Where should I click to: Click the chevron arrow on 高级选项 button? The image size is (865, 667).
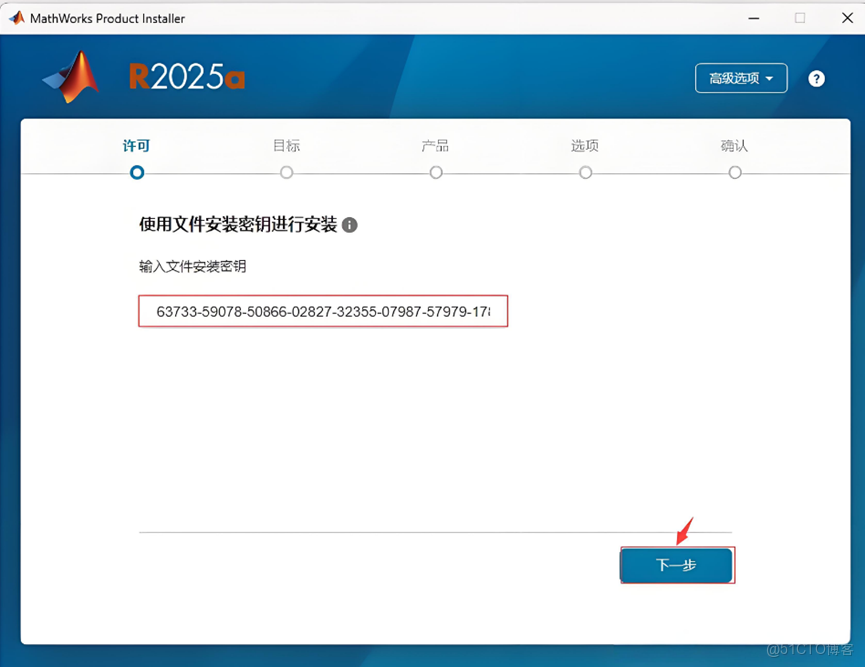point(771,77)
